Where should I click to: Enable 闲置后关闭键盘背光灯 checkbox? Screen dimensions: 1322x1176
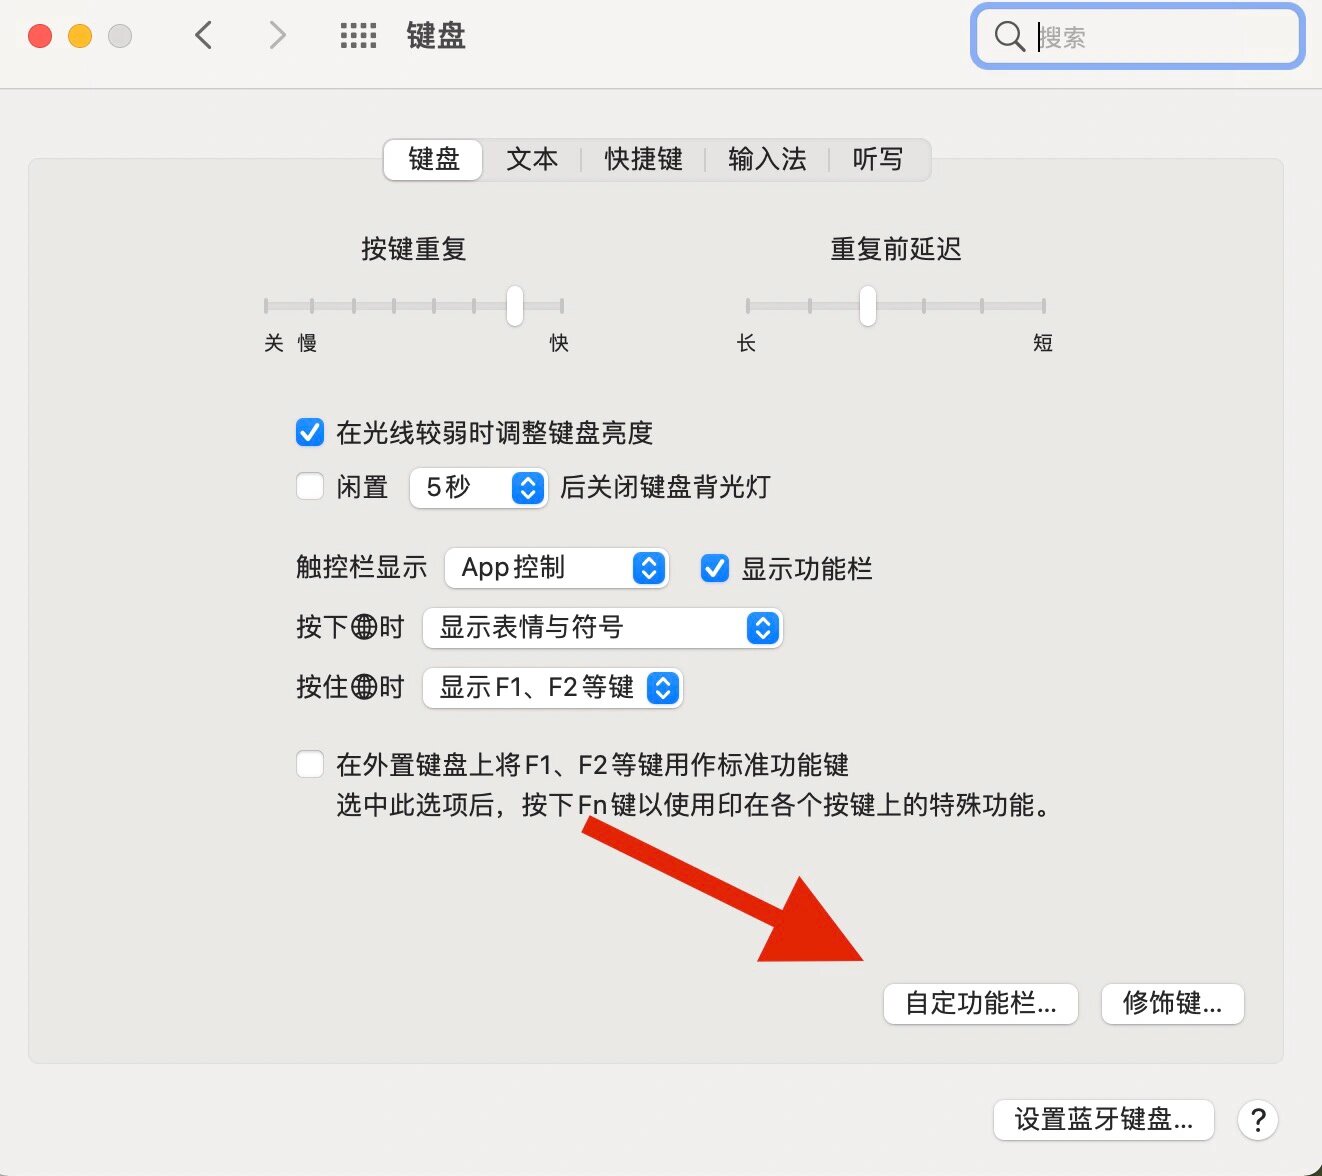tap(310, 487)
